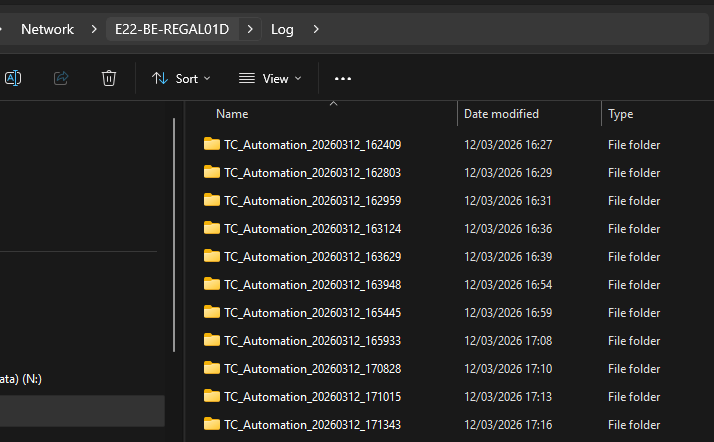Click folder icon of TC_Automation_20260312_165933
Viewport: 714px width, 442px height.
click(x=211, y=340)
